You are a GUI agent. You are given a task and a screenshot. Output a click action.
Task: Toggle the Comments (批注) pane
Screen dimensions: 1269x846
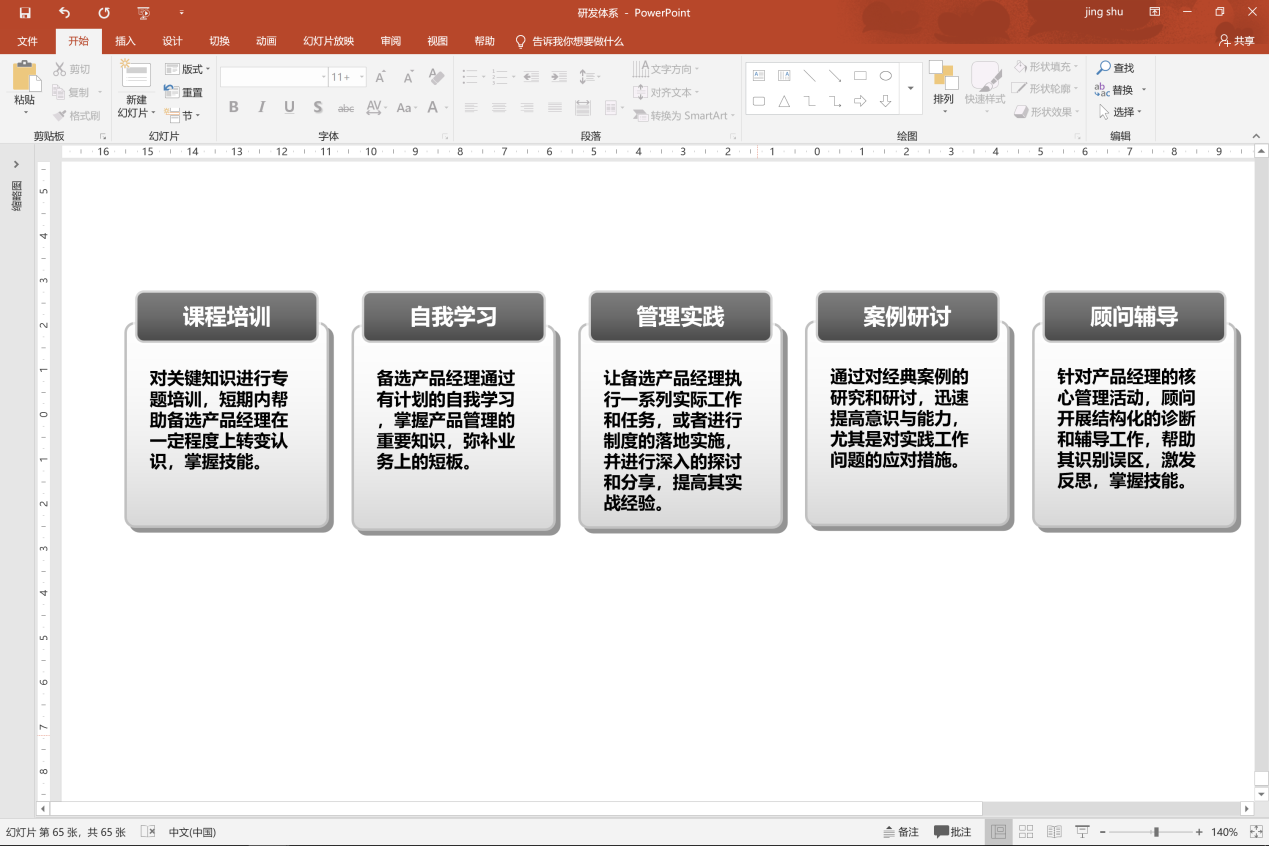tap(952, 832)
